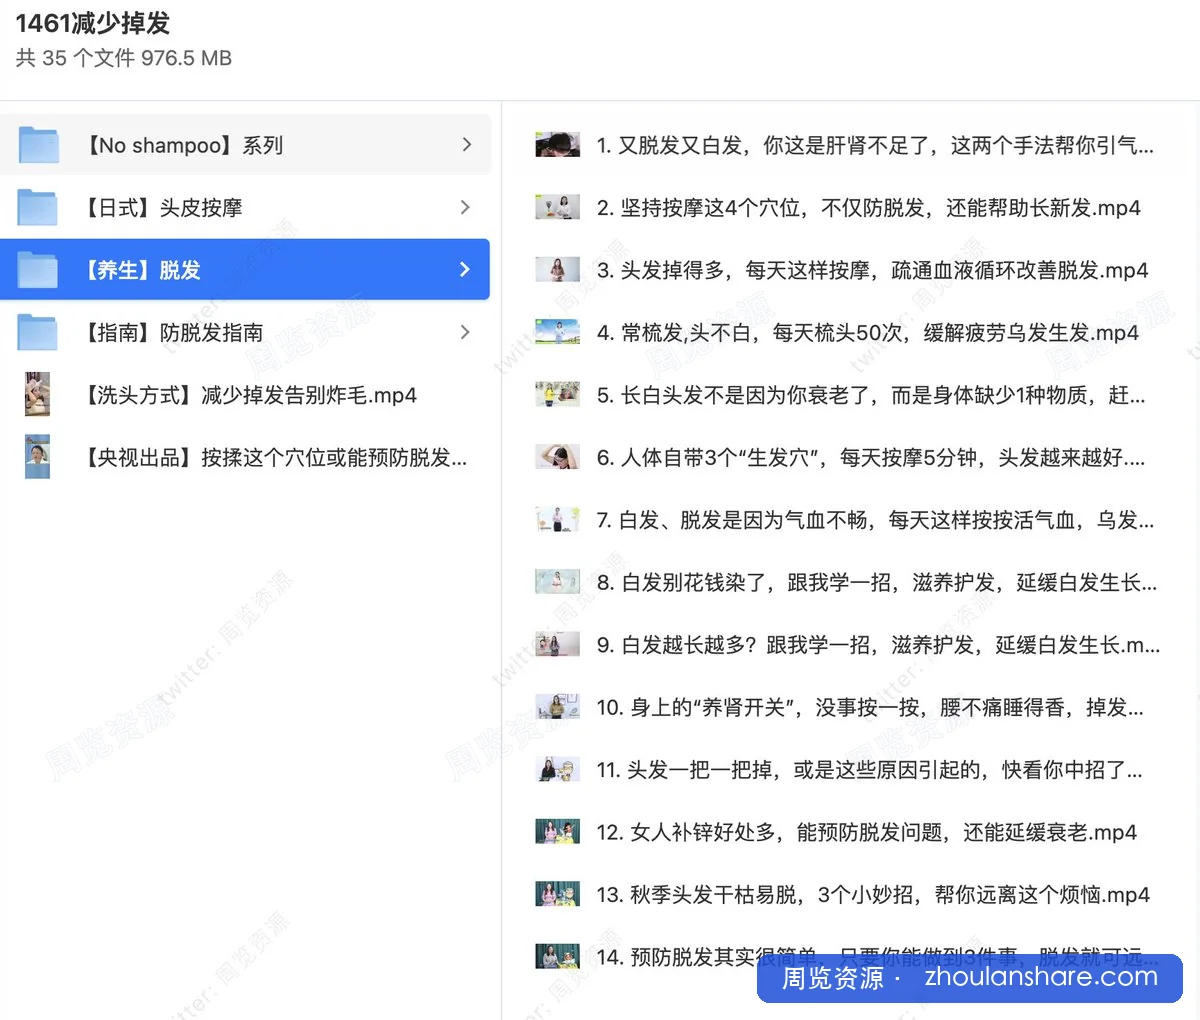Open file 2. 坚持按摩这4个穴位
This screenshot has width=1200, height=1020.
coord(869,208)
